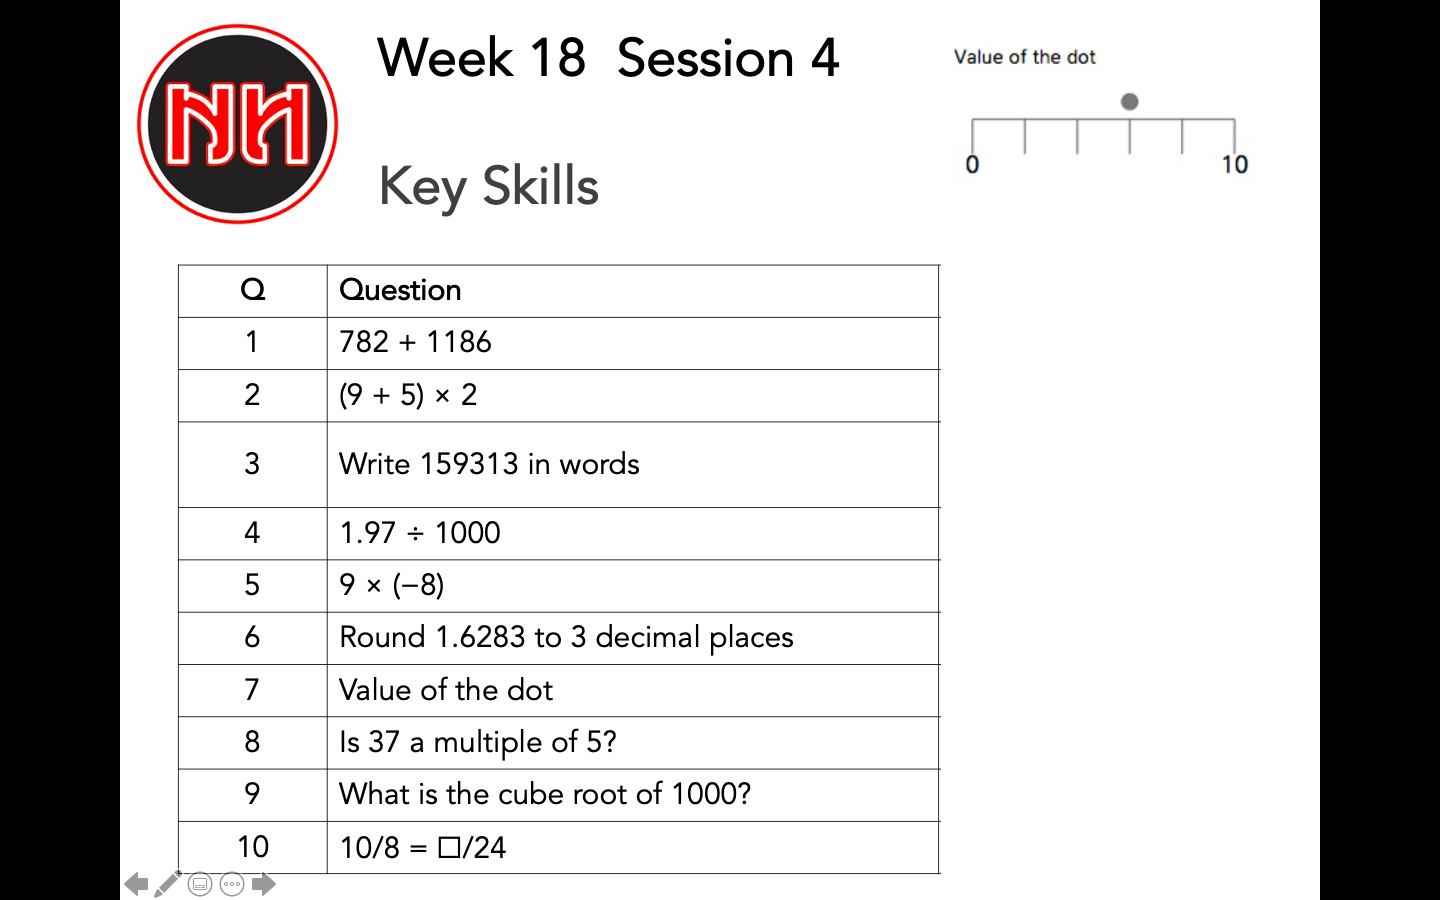This screenshot has height=900, width=1440.
Task: Click 'Round 1.6283 to 3 decimal places'
Action: point(566,638)
